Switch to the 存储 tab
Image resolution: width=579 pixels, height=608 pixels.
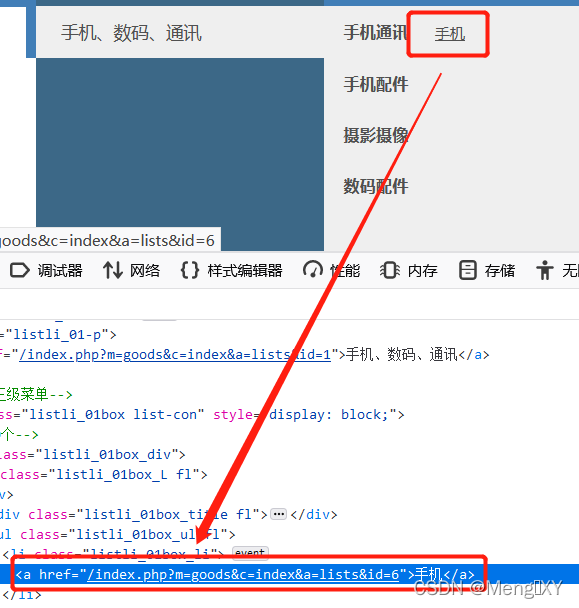click(x=499, y=271)
